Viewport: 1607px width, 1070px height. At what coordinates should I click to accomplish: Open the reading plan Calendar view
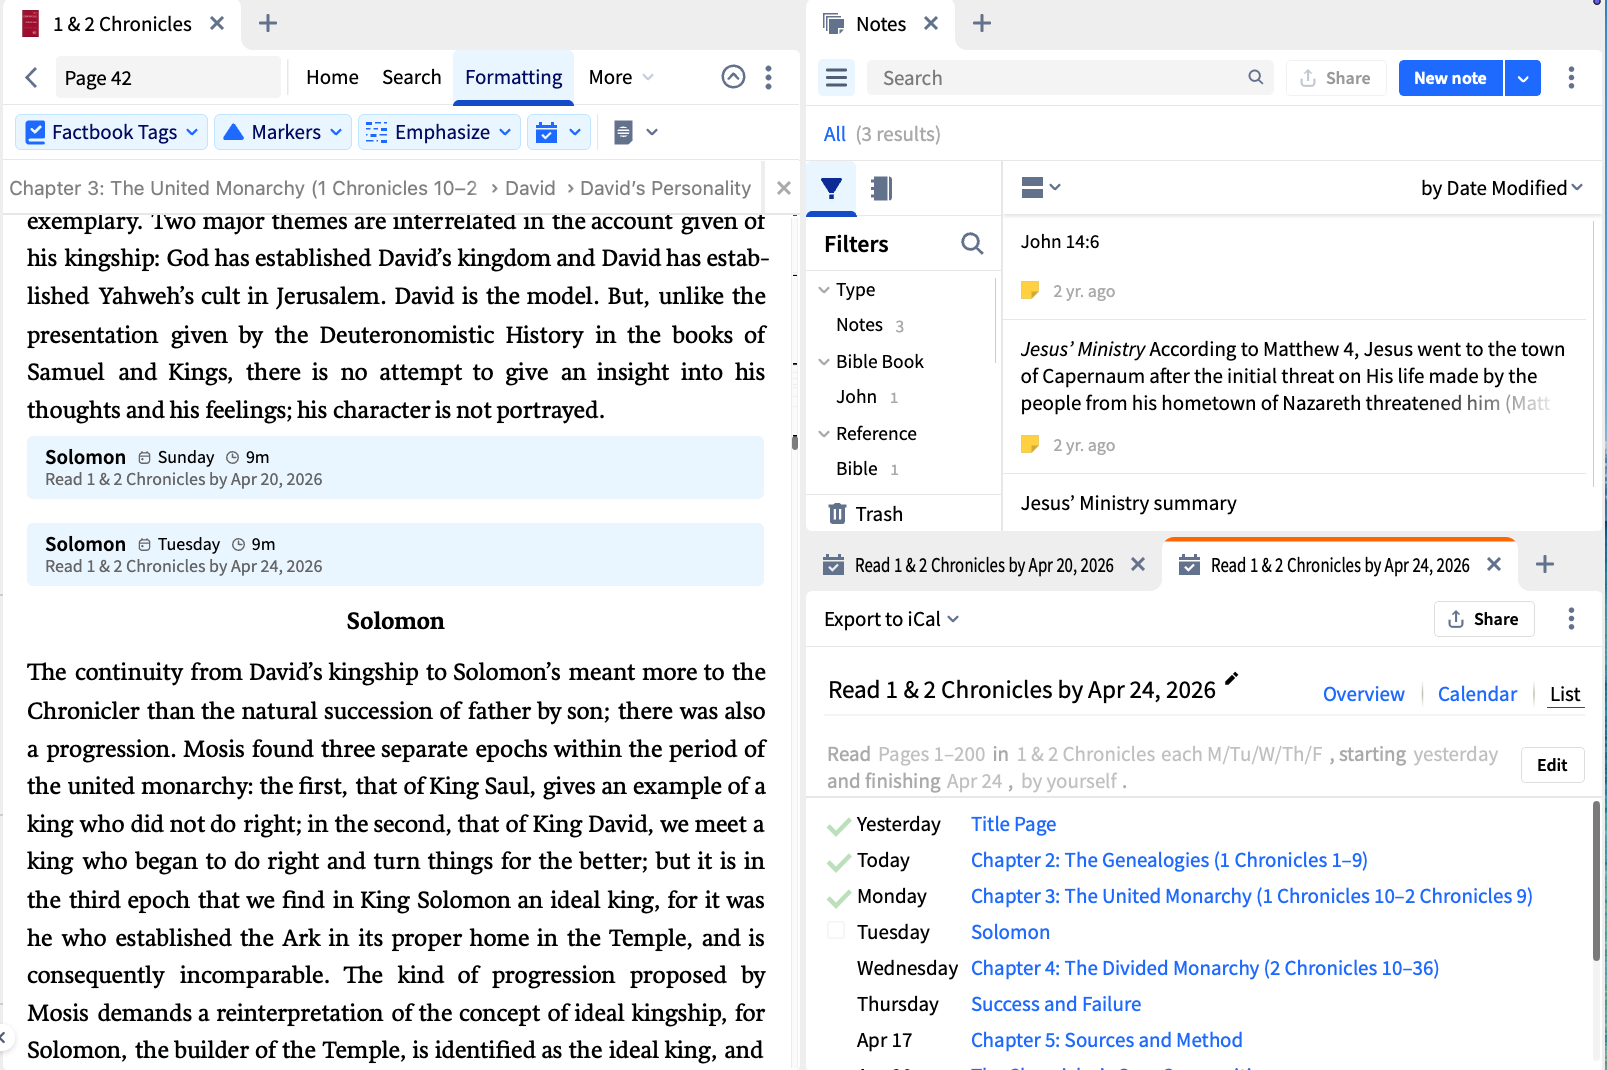pos(1477,694)
